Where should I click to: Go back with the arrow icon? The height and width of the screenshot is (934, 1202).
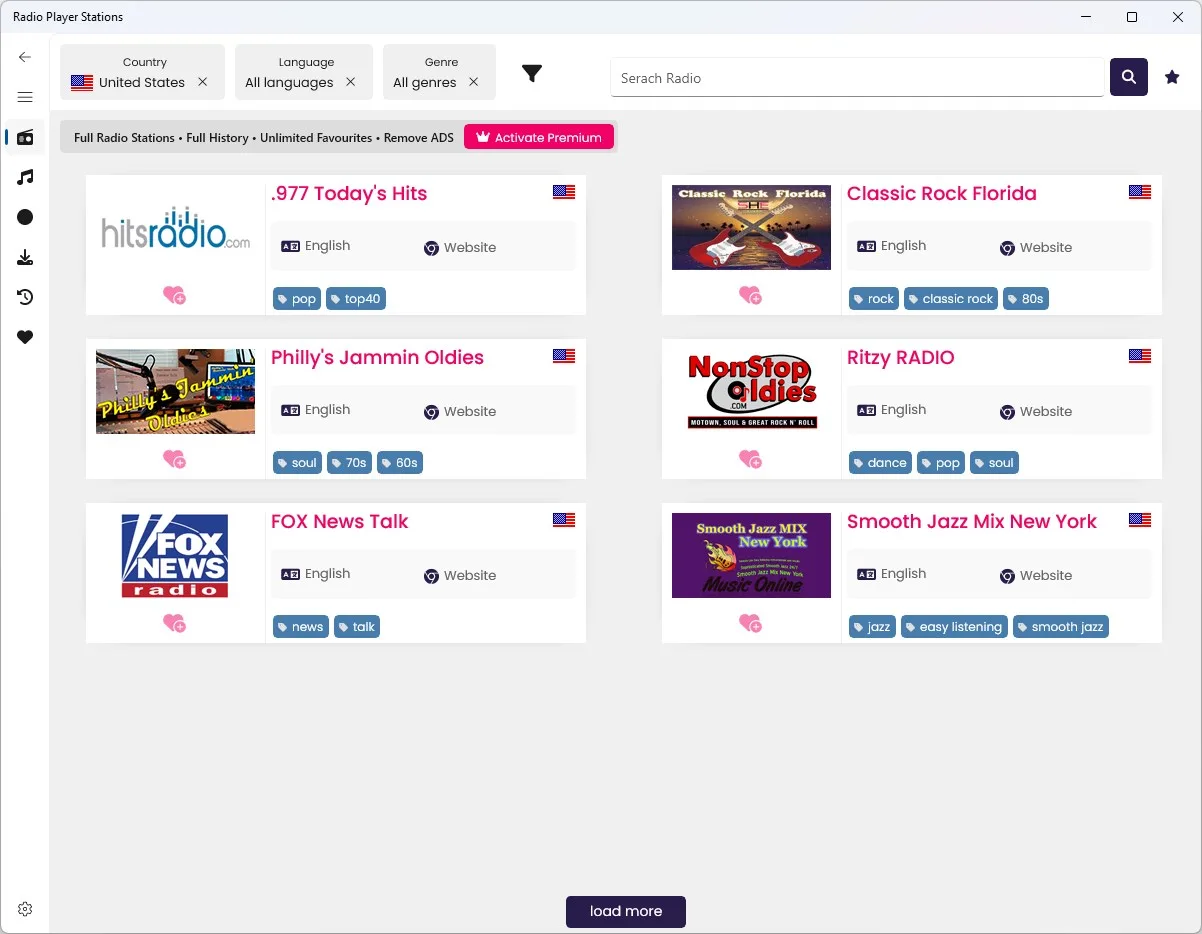click(x=25, y=57)
